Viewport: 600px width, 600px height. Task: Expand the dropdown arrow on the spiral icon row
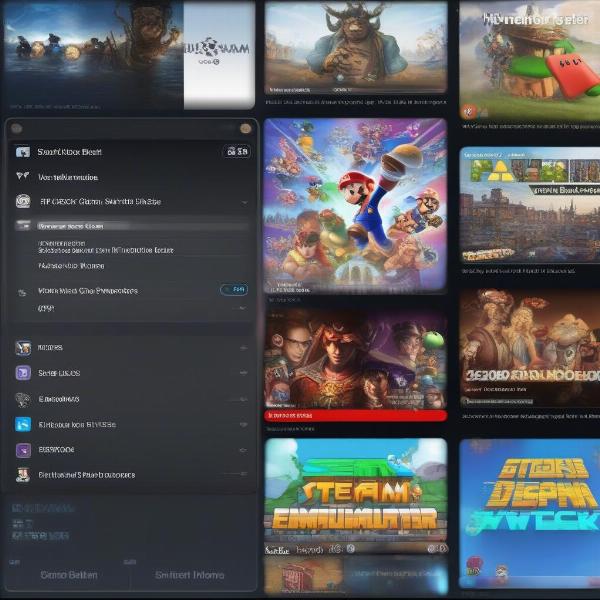[x=245, y=202]
